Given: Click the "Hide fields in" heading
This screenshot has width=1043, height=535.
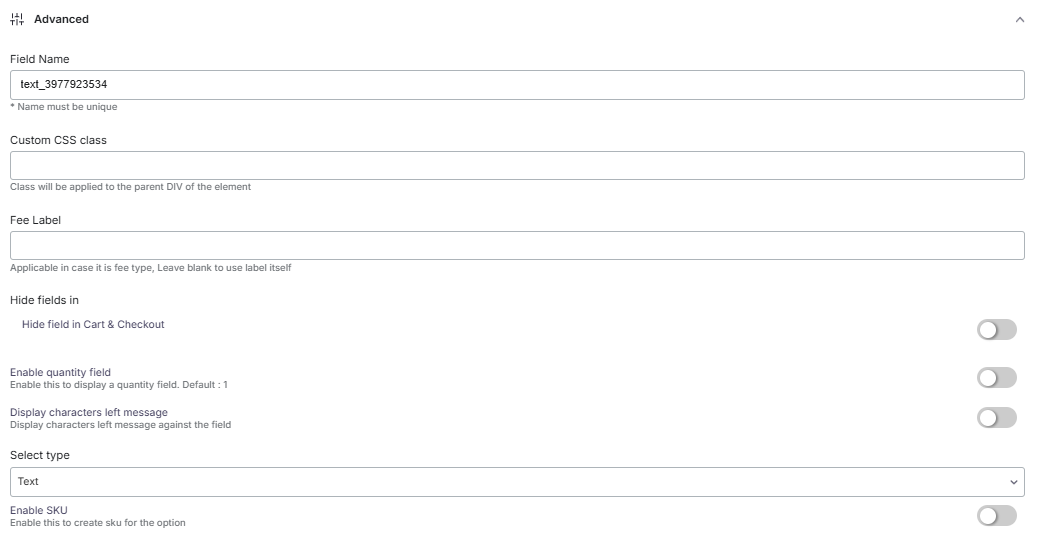Looking at the screenshot, I should (44, 299).
